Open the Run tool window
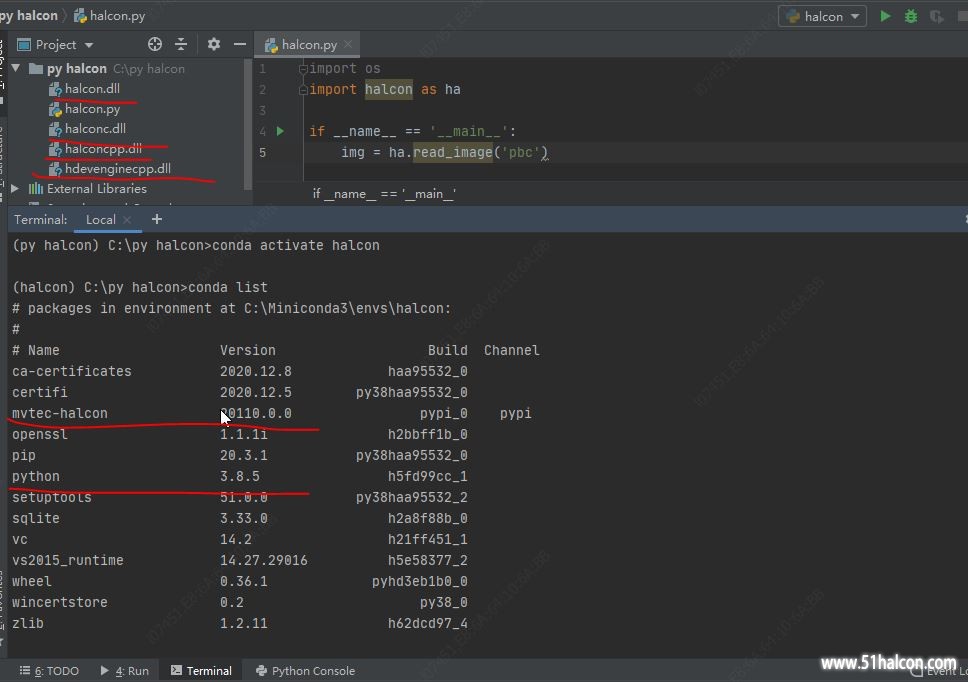 (x=124, y=670)
